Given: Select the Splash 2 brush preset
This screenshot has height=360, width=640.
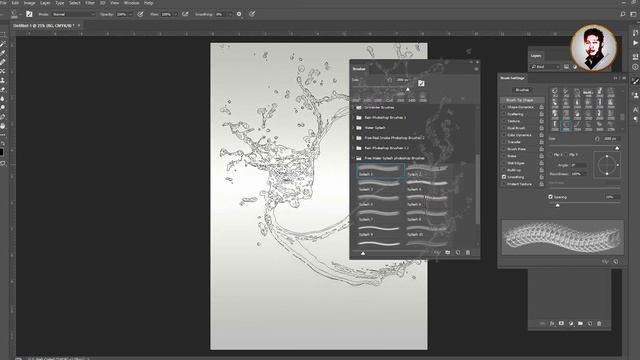Looking at the screenshot, I should pyautogui.click(x=428, y=171).
